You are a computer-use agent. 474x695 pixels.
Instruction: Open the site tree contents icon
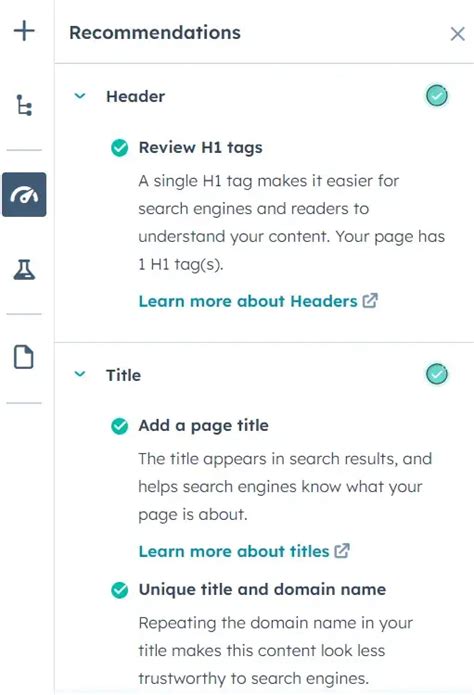pyautogui.click(x=24, y=105)
